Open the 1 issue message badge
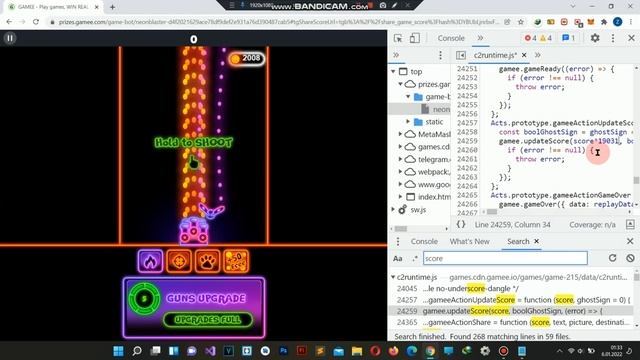 569,38
